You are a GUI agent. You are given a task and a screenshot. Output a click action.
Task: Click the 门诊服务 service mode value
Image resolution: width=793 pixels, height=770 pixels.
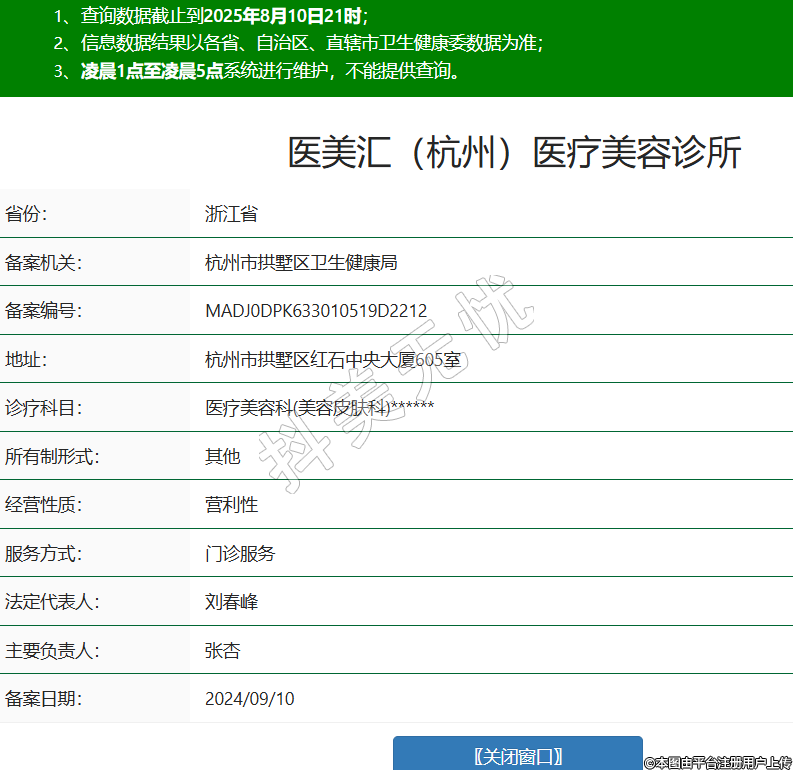(x=240, y=553)
